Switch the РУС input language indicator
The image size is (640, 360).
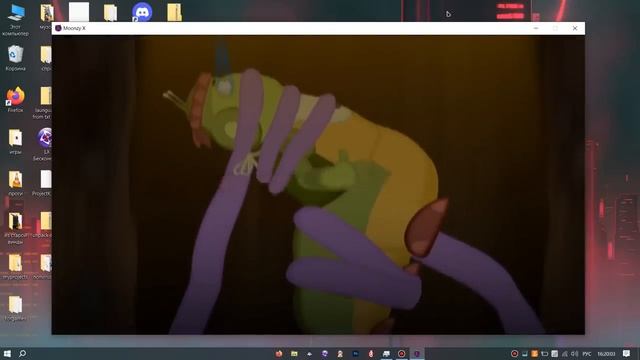587,353
